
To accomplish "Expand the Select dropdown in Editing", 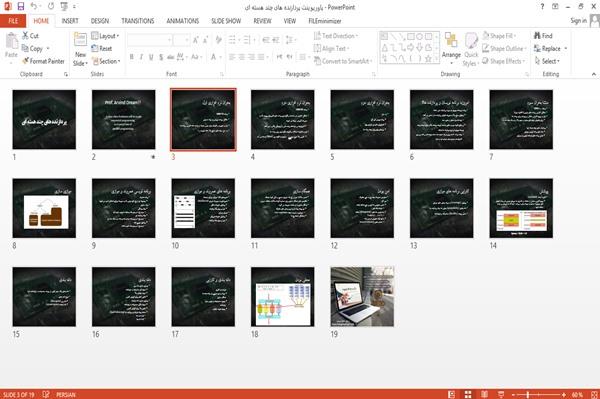I will [x=548, y=61].
